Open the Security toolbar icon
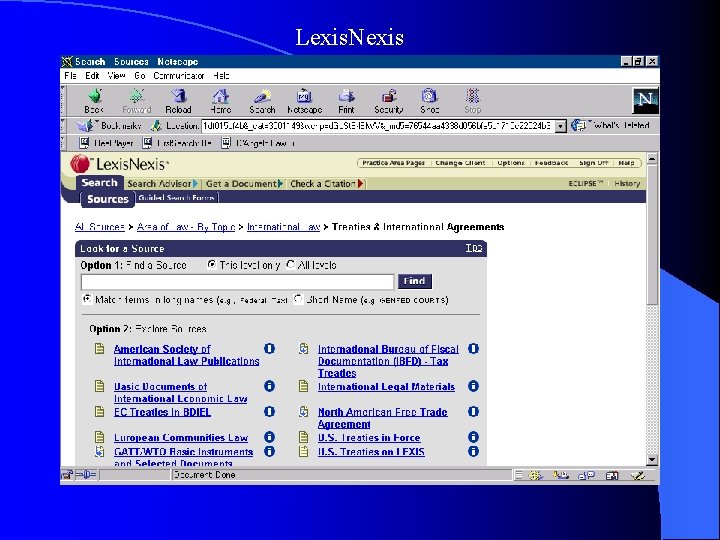 pos(388,101)
